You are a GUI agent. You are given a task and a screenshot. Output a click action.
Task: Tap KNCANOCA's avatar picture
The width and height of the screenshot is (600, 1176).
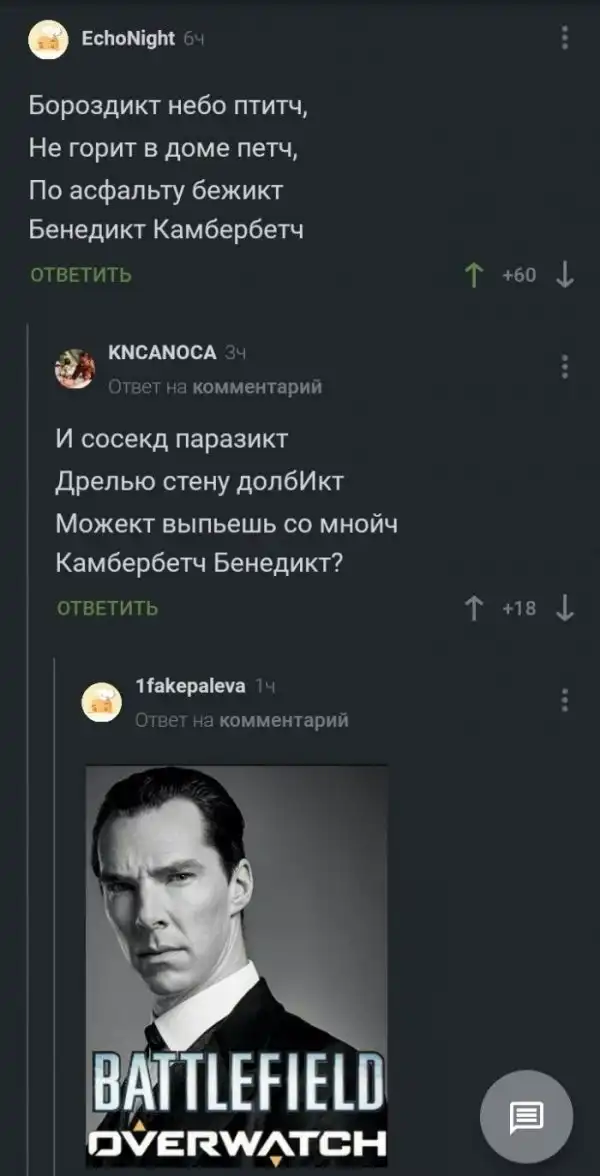[75, 368]
